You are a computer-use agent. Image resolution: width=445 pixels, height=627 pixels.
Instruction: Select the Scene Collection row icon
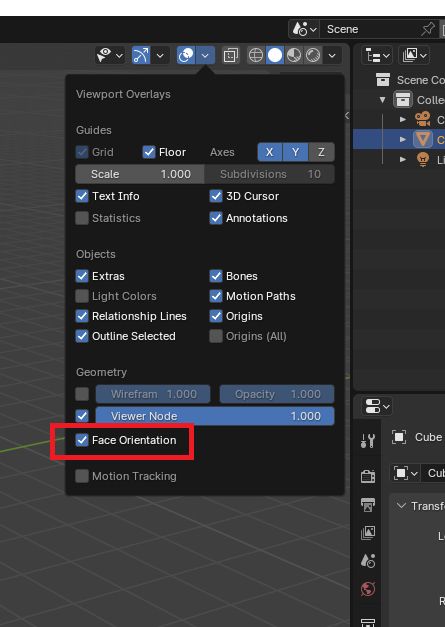383,80
